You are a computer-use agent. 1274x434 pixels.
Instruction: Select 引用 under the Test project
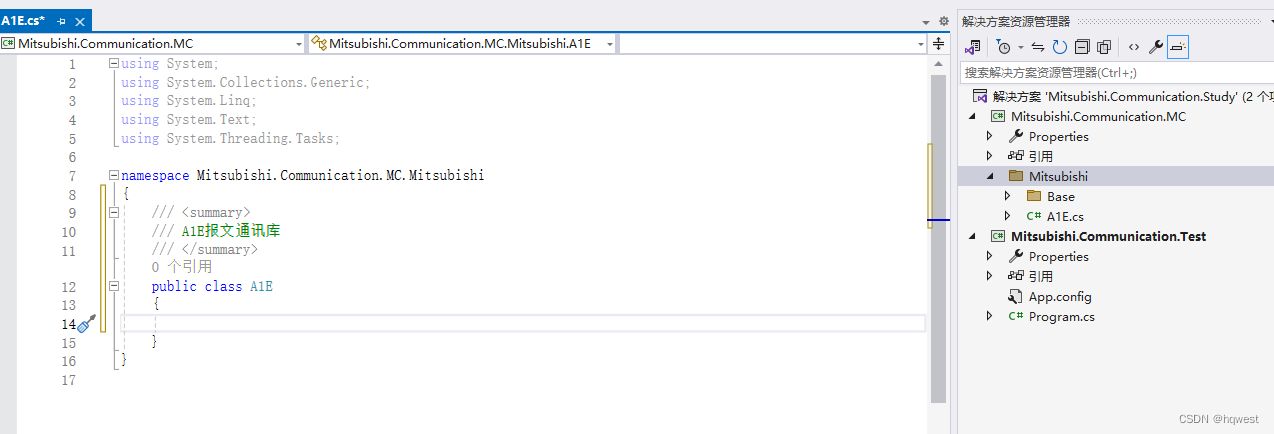click(1040, 277)
